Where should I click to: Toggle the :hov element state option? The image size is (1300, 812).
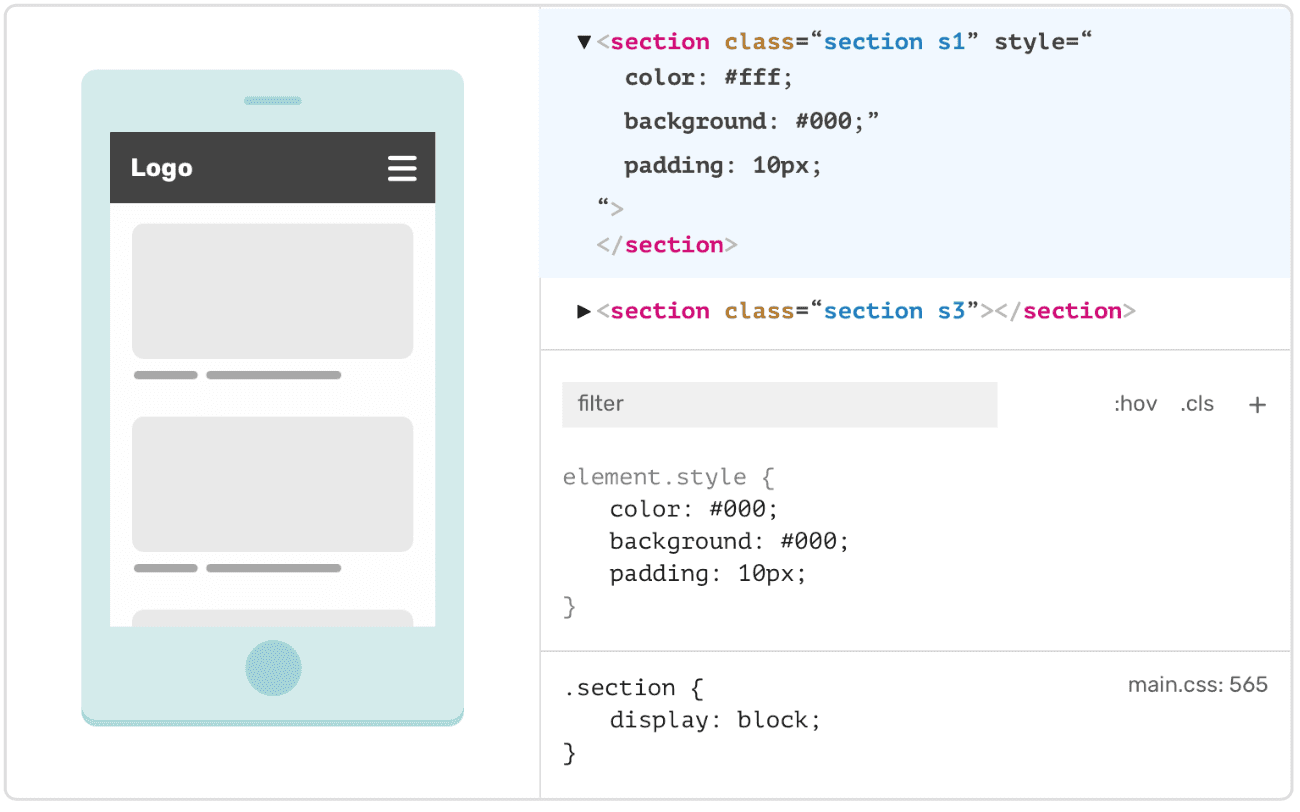tap(1135, 404)
